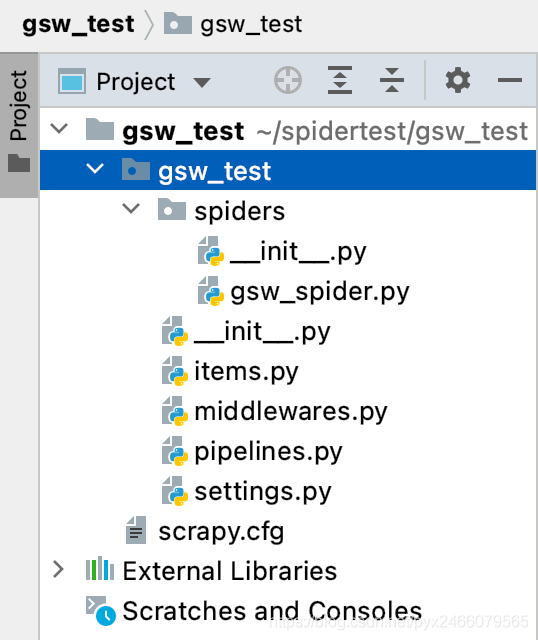This screenshot has width=538, height=640.
Task: Click the Collapse All toolbar icon
Action: tap(391, 80)
